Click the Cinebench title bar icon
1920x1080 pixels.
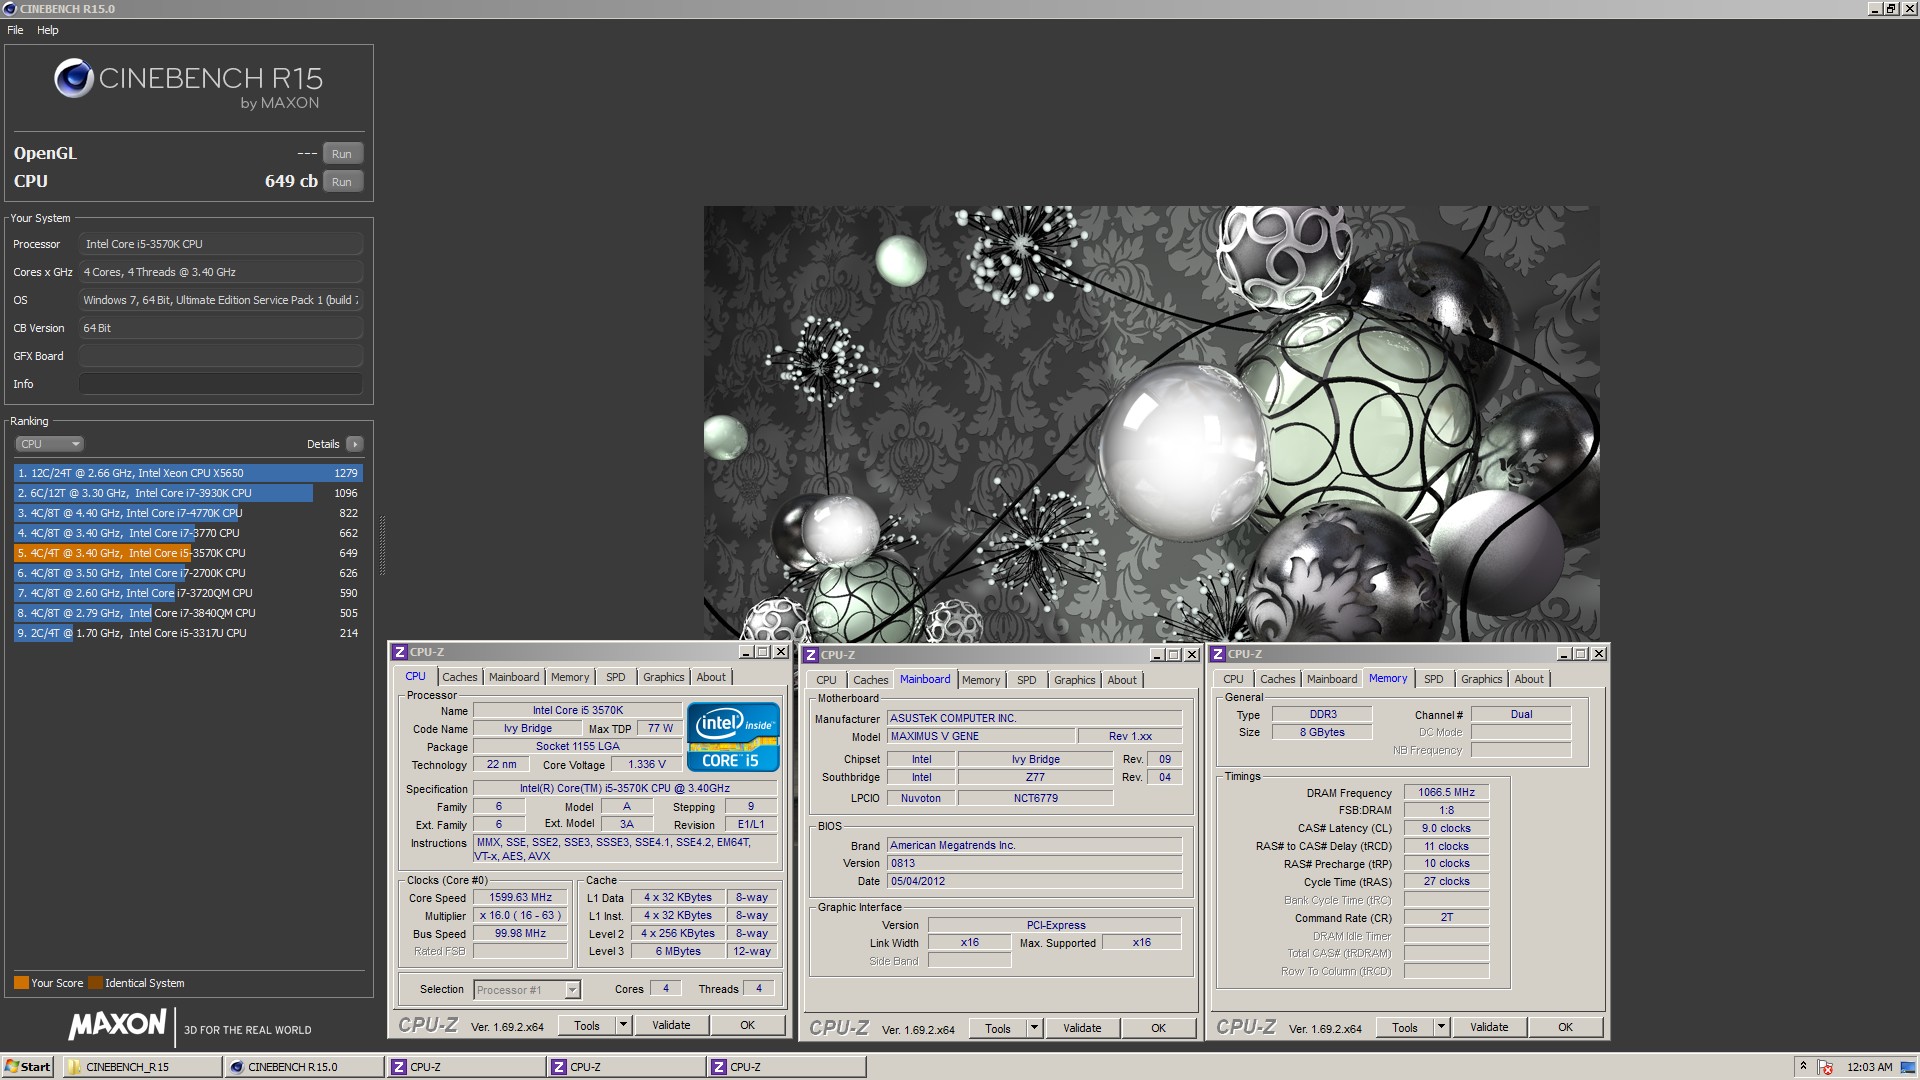[x=9, y=9]
